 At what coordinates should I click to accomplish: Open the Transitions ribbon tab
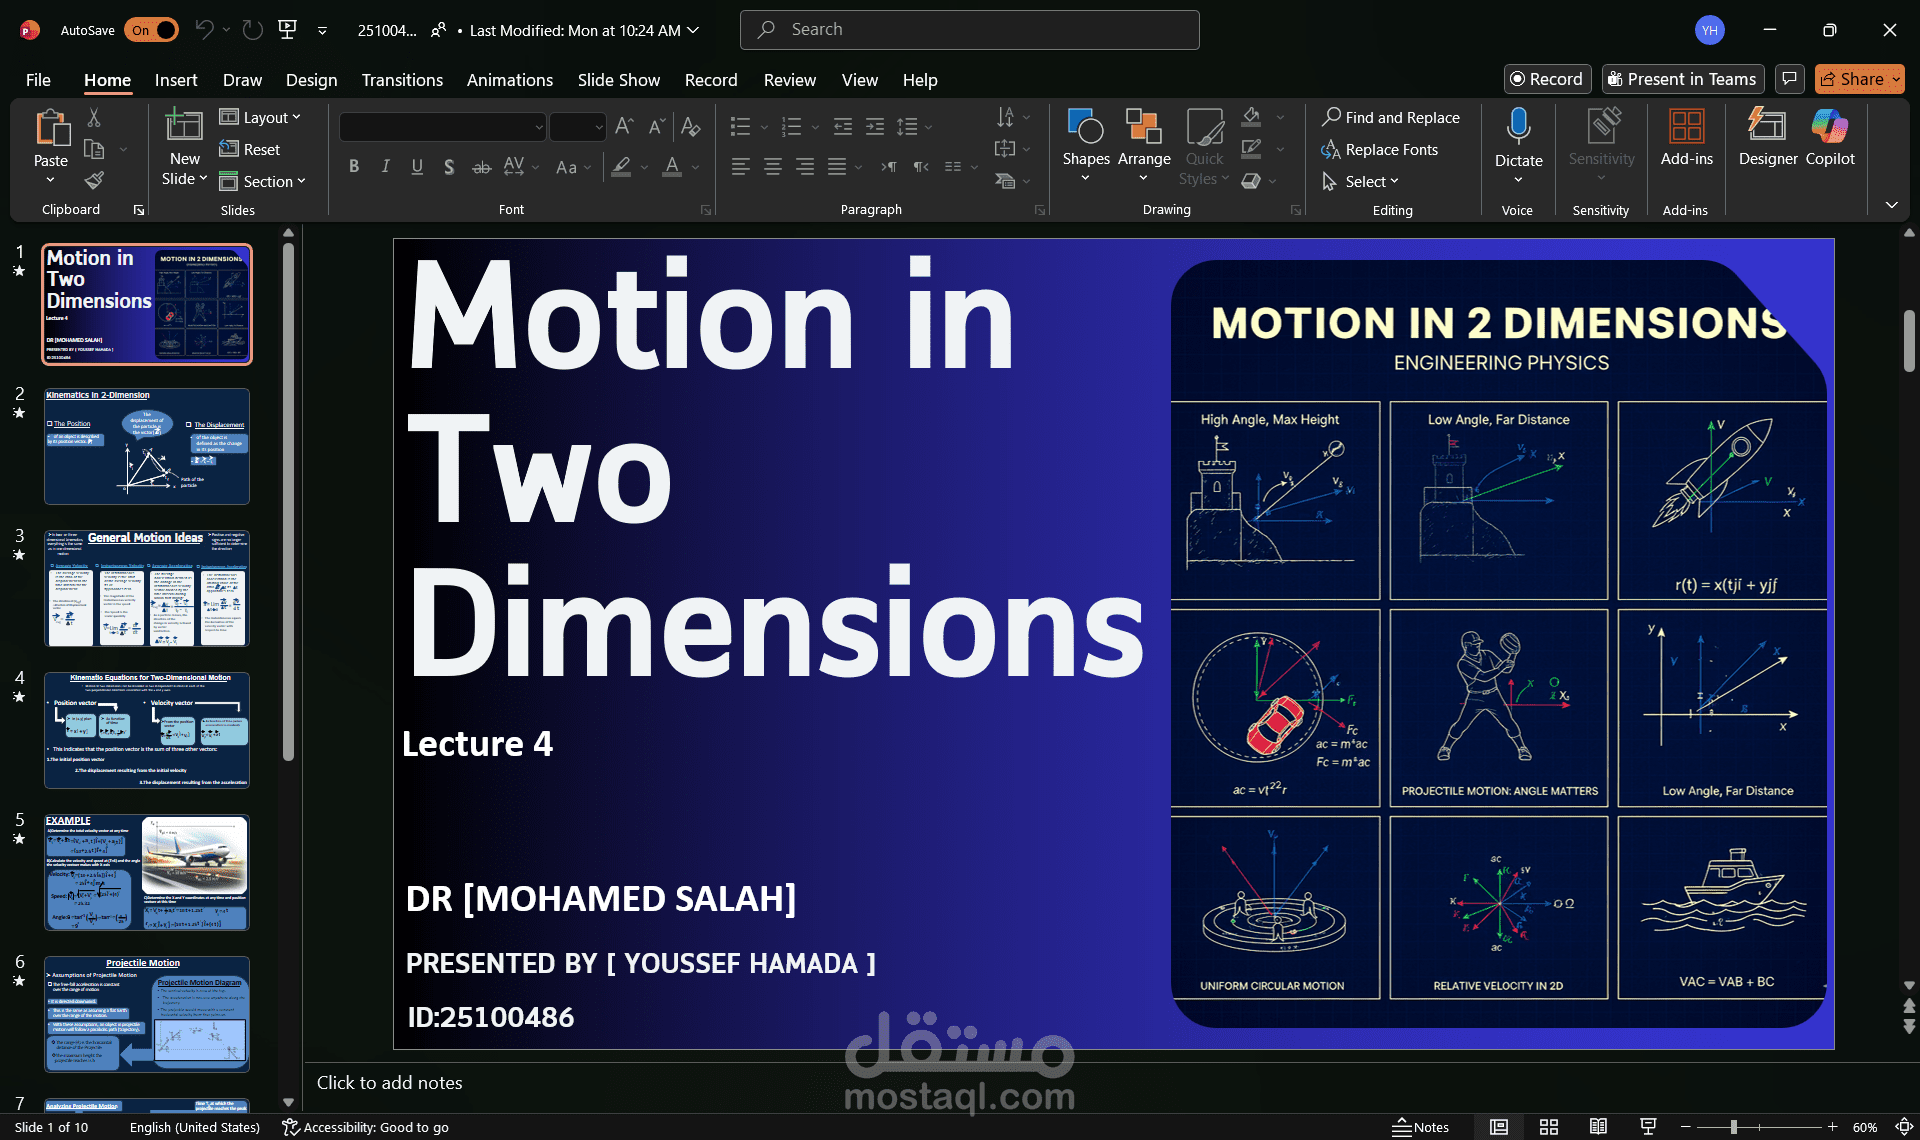click(402, 80)
